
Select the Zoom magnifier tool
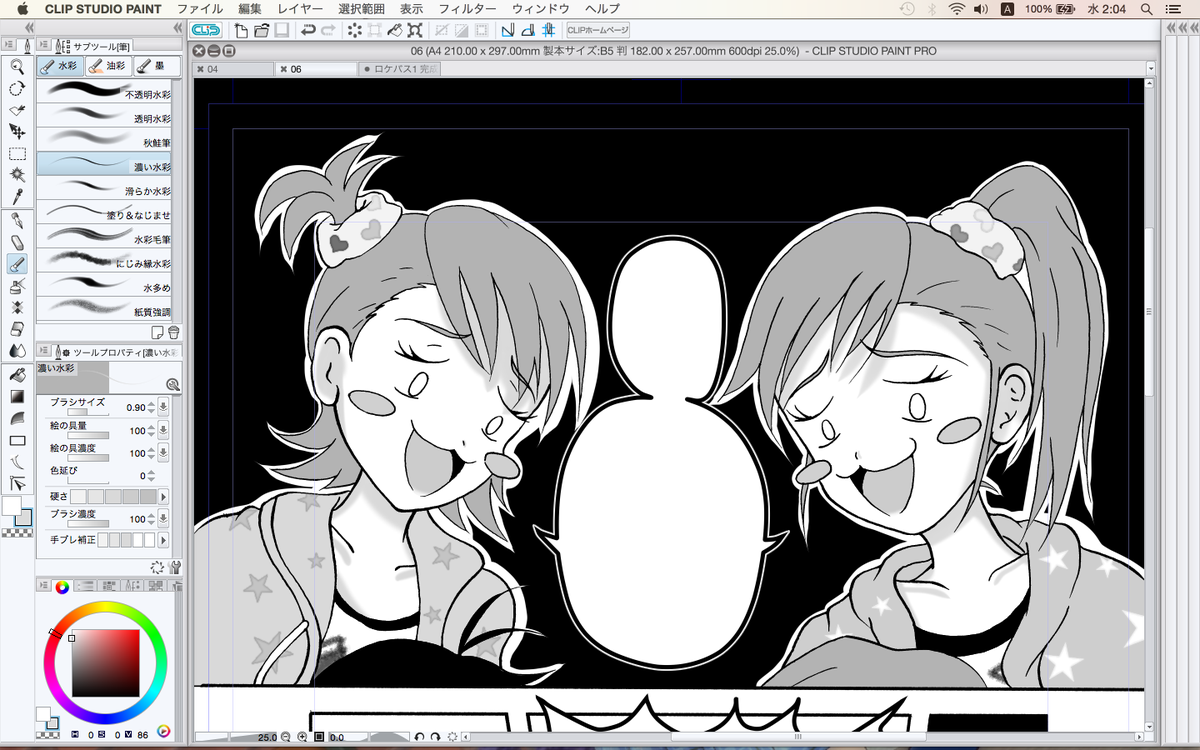pos(17,67)
